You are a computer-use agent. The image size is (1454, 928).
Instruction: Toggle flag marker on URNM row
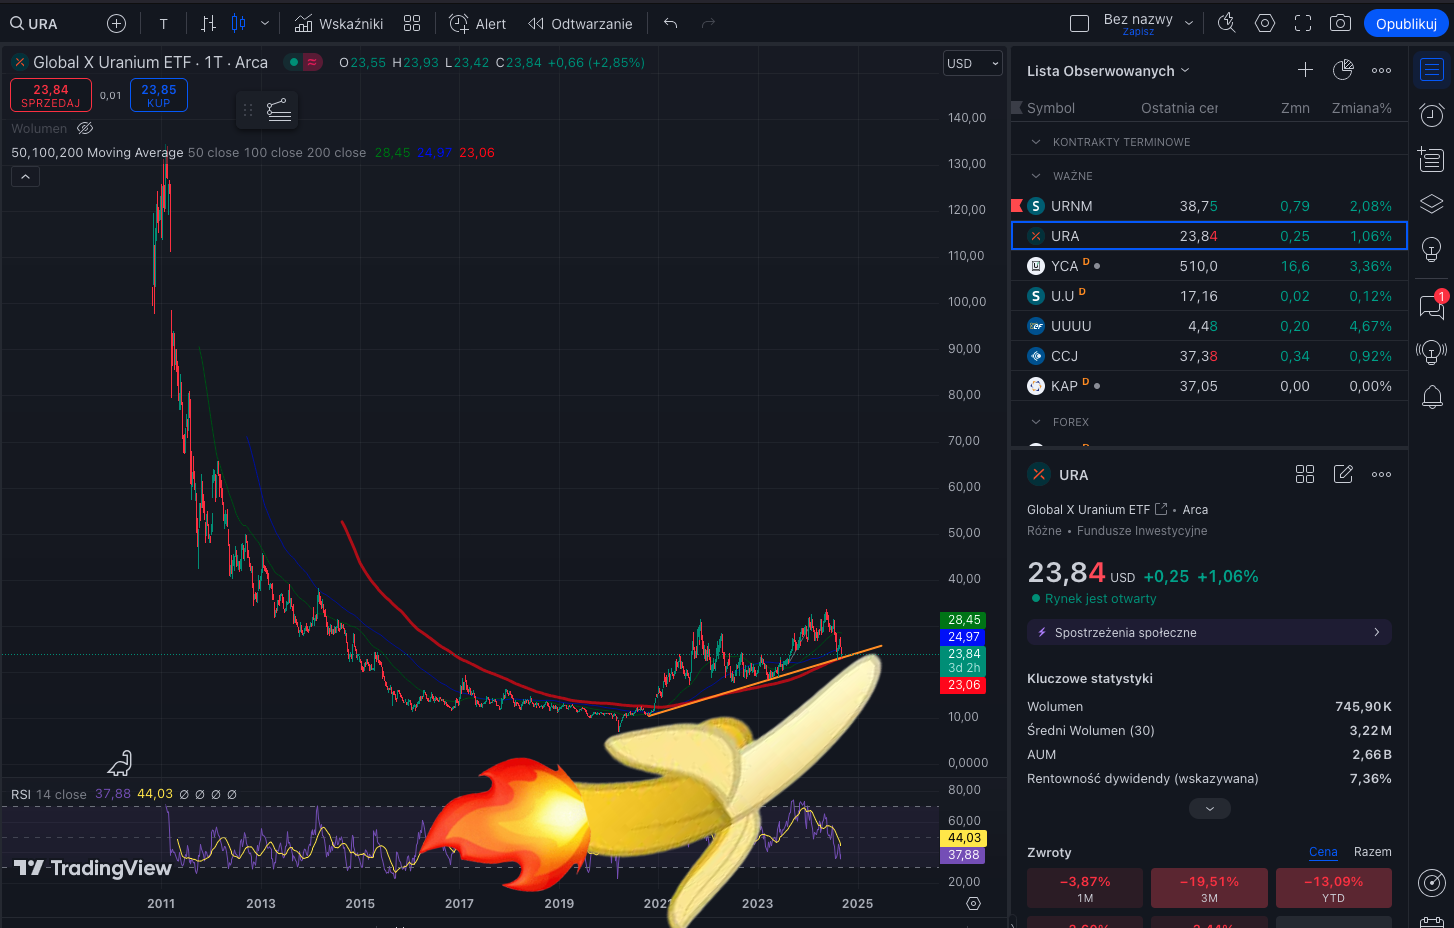click(x=1017, y=206)
